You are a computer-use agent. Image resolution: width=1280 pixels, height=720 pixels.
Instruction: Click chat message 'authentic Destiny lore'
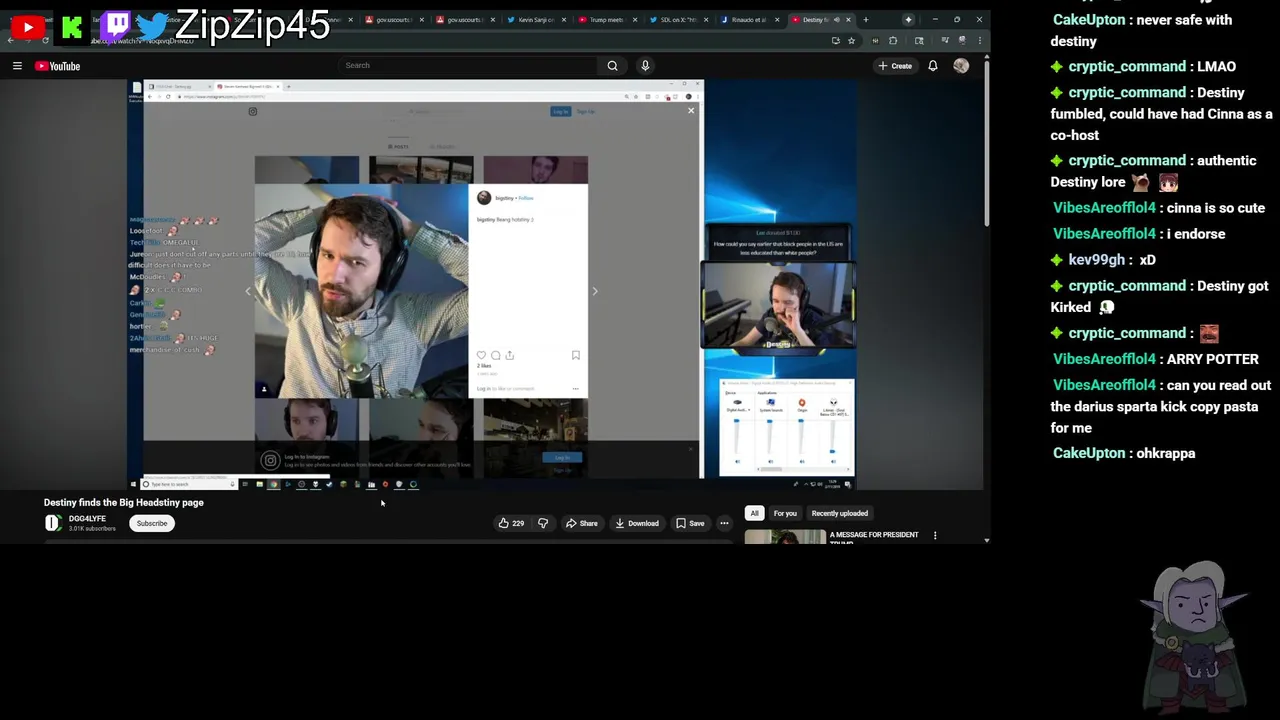pos(1153,171)
